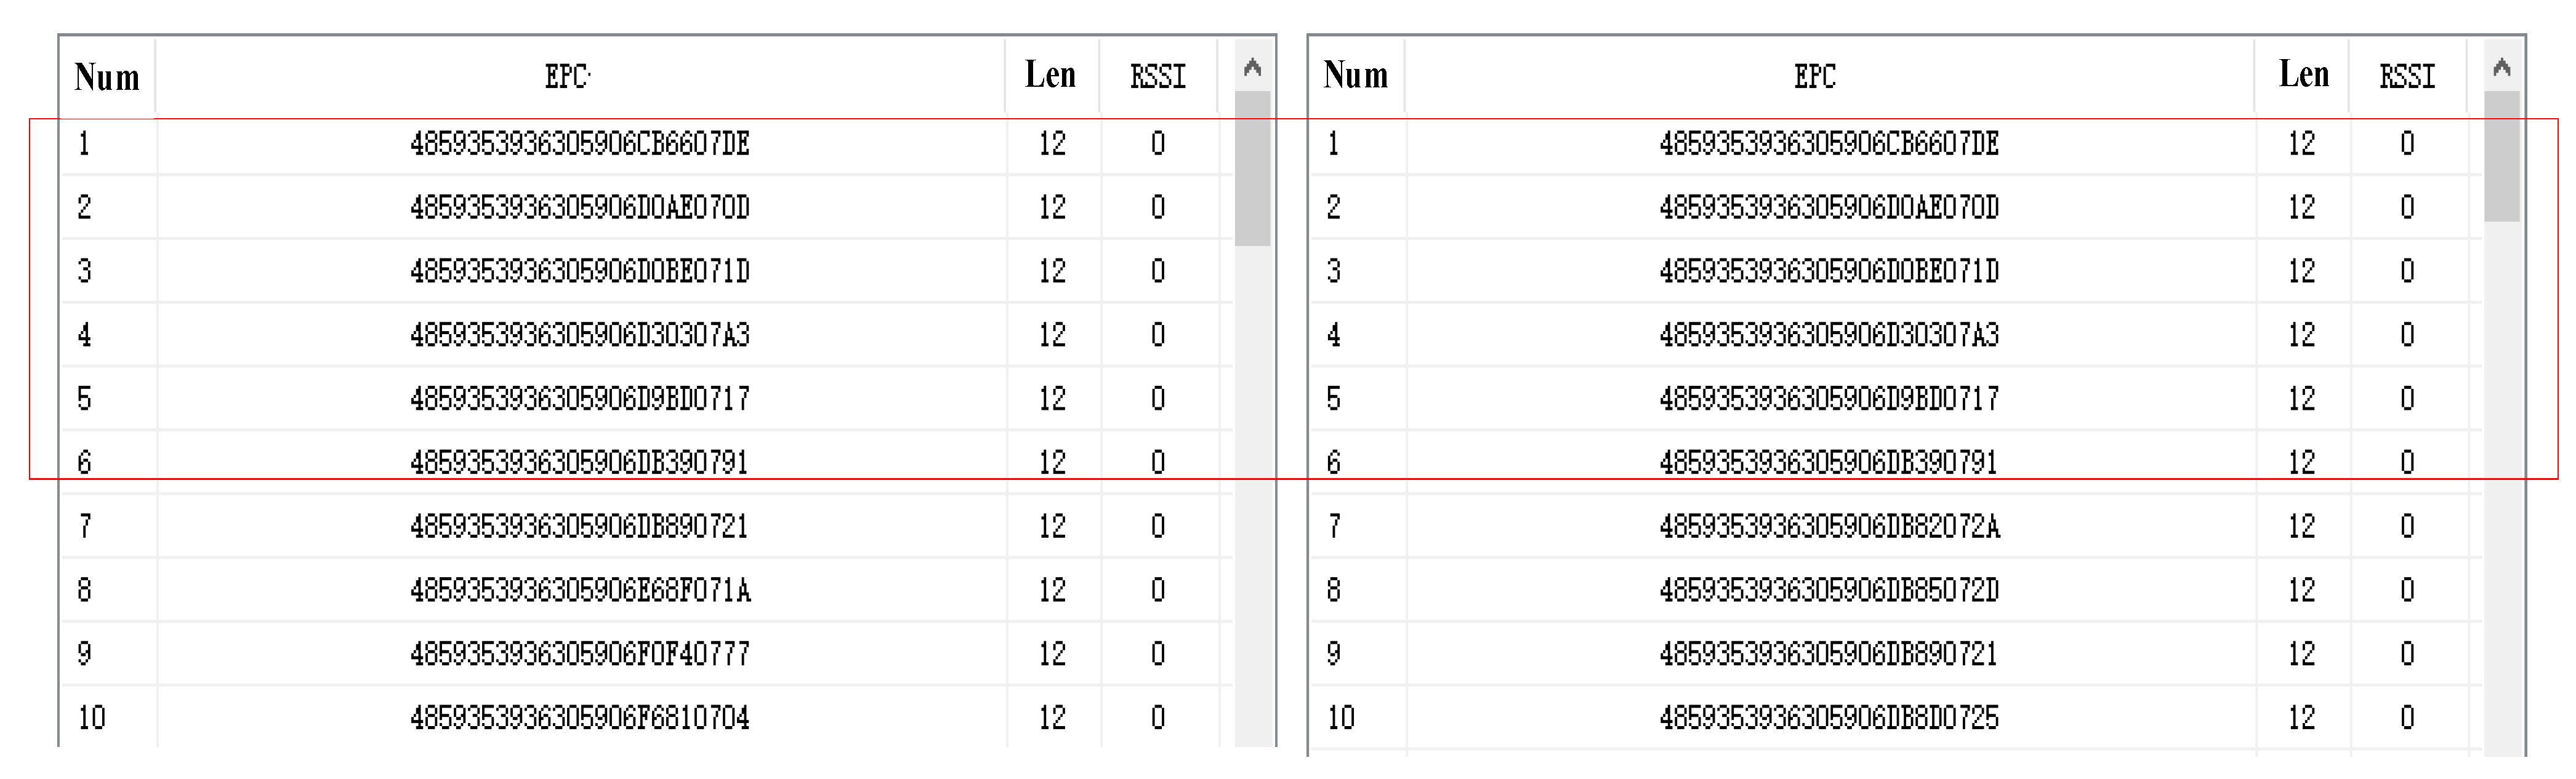Select right table EPC ending DB85072D

[x=1829, y=590]
